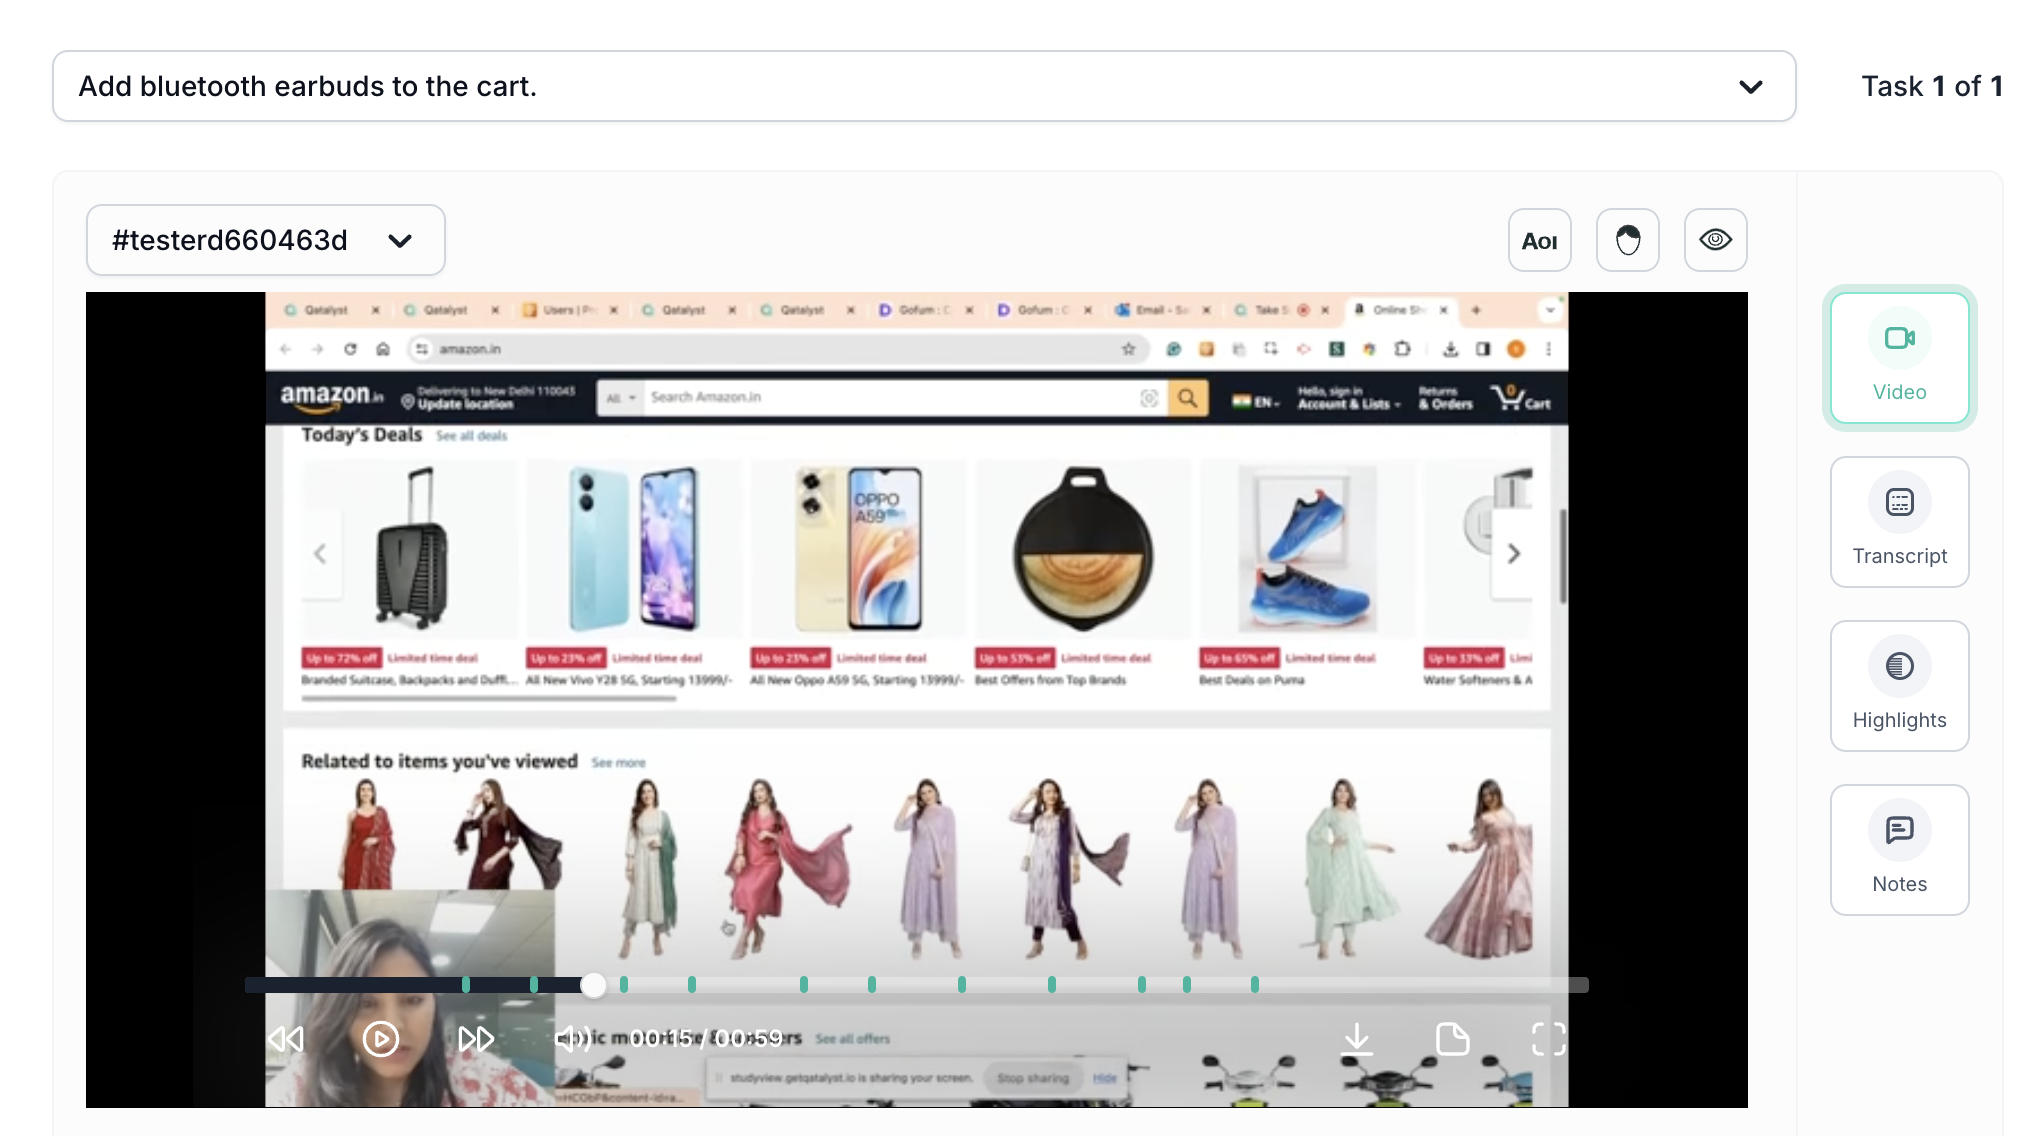Open the suitcase deal thumbnail
Viewport: 2038px width, 1136px height.
(411, 548)
